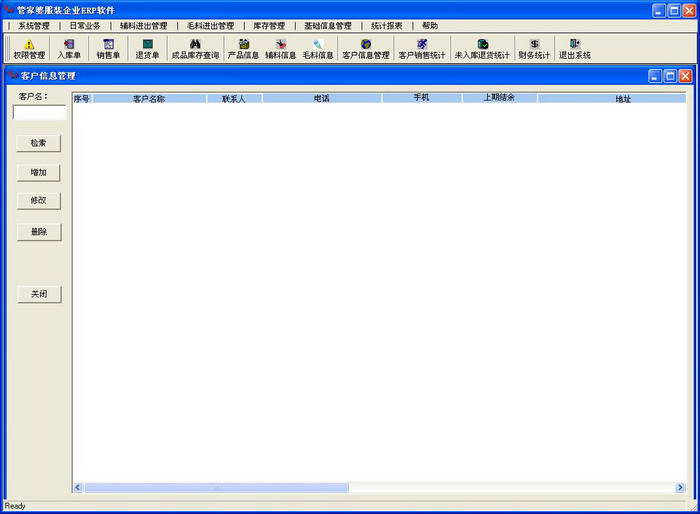Open 客户销售统计 toolbar icon

422,49
